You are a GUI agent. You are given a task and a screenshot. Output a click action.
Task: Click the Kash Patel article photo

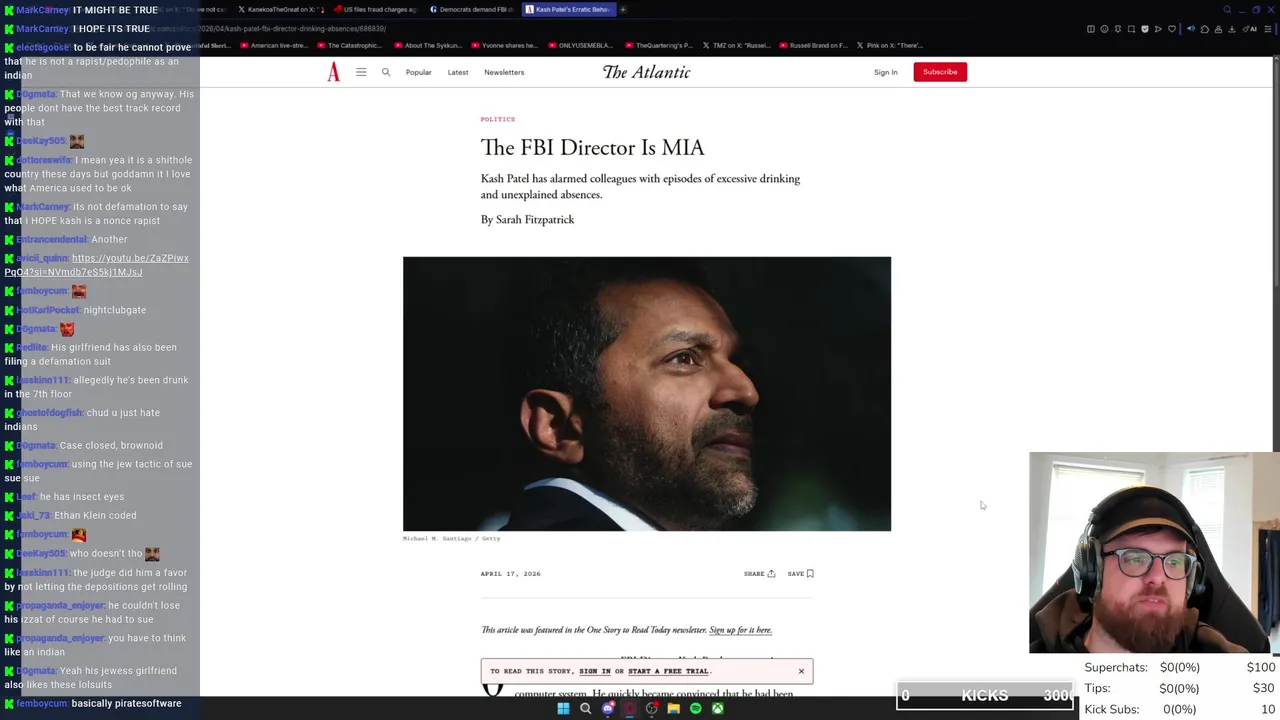647,394
